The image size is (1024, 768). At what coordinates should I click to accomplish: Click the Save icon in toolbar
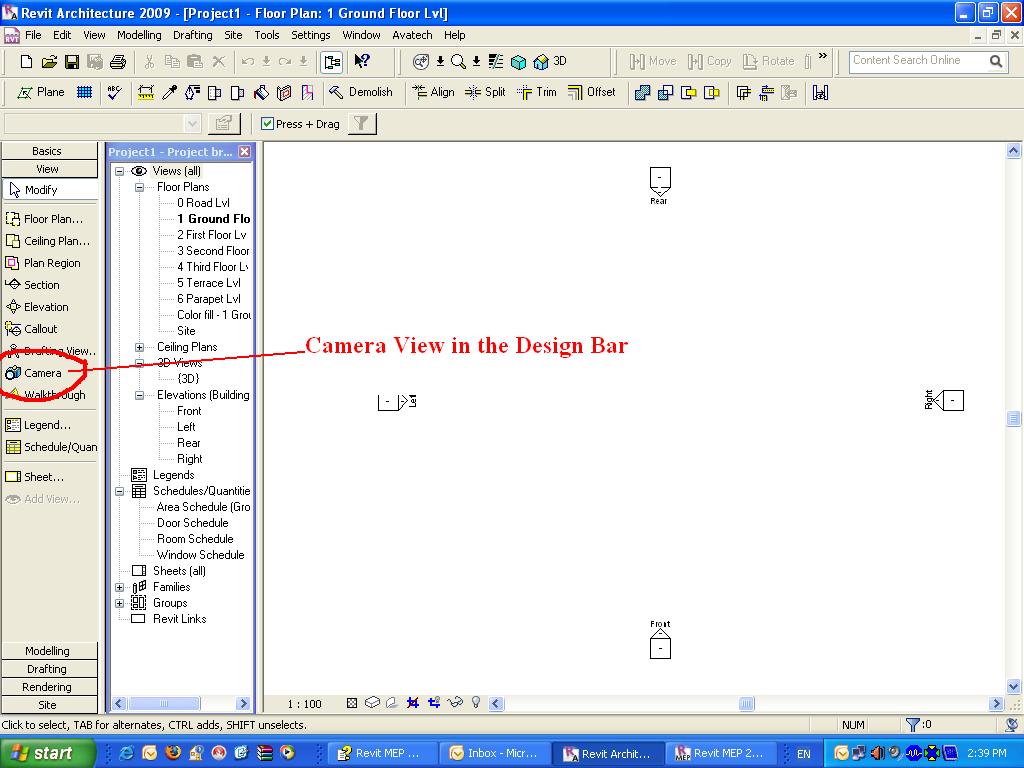click(x=72, y=62)
